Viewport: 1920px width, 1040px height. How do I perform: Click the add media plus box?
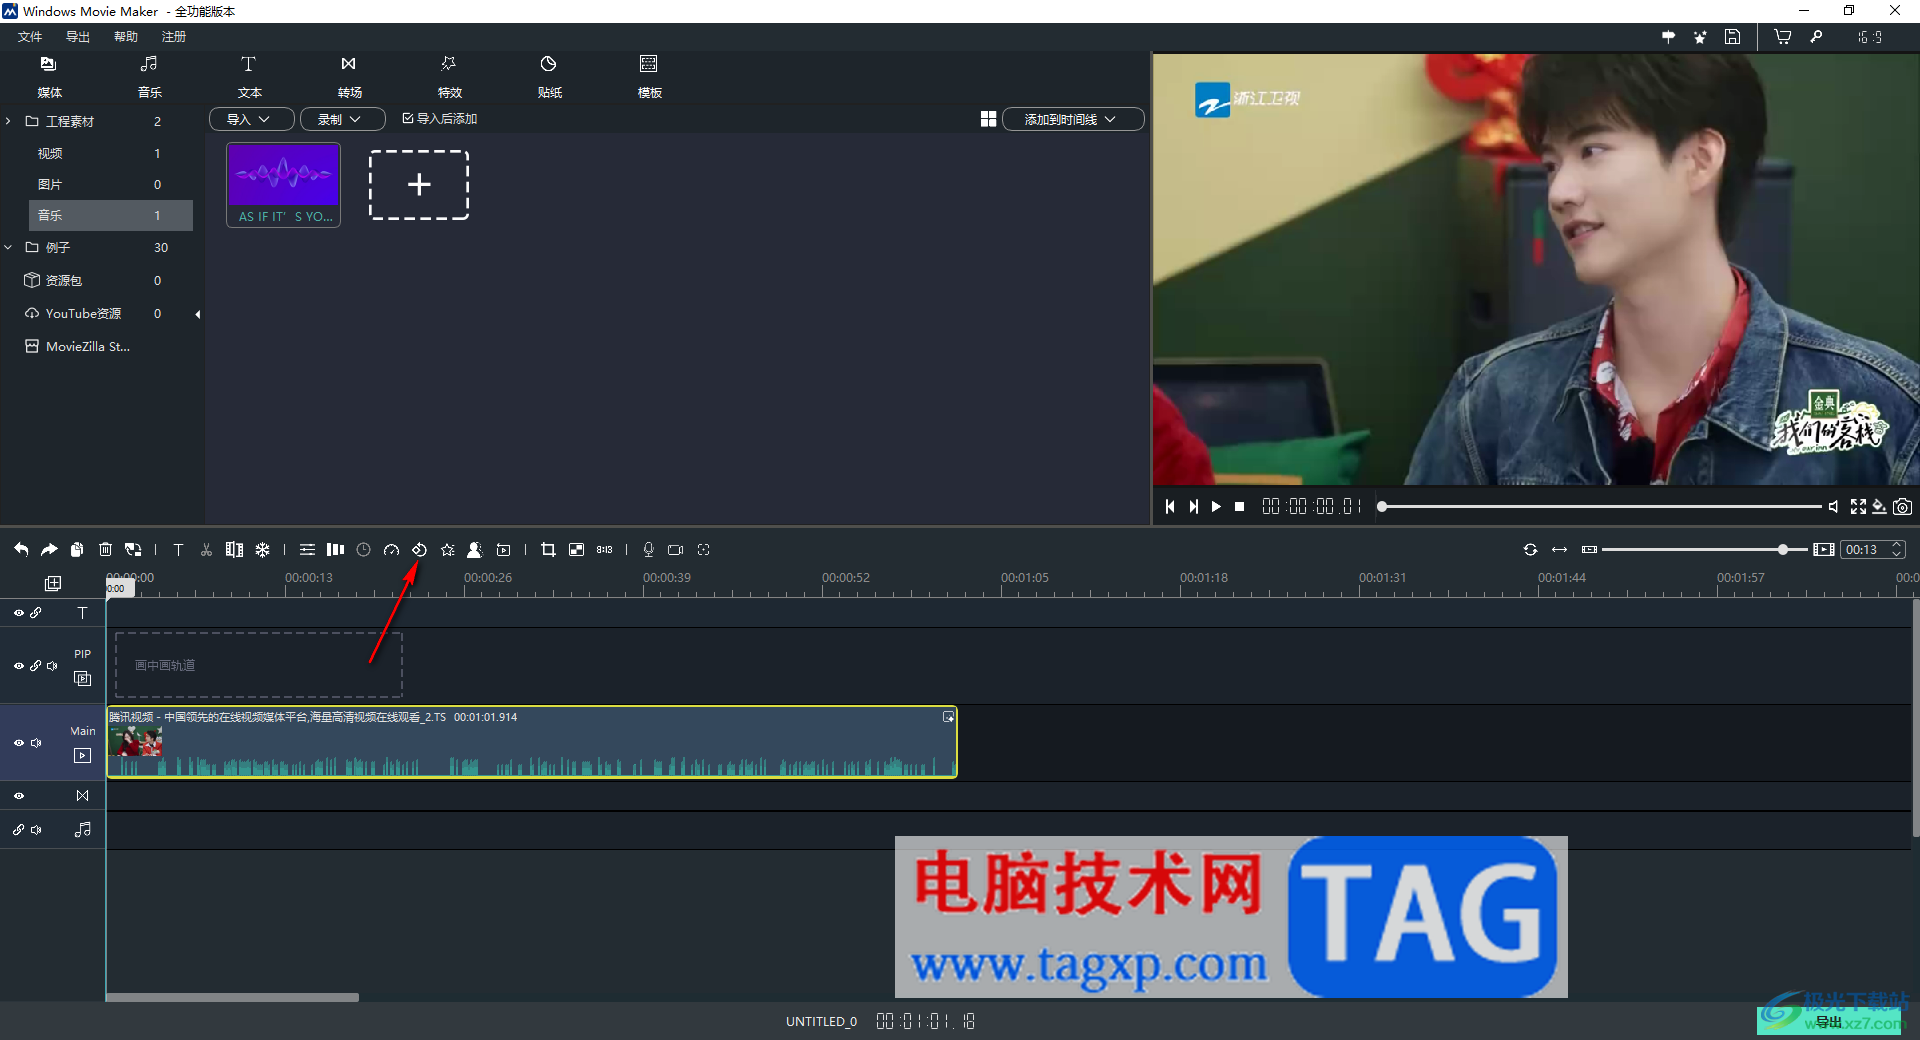419,185
